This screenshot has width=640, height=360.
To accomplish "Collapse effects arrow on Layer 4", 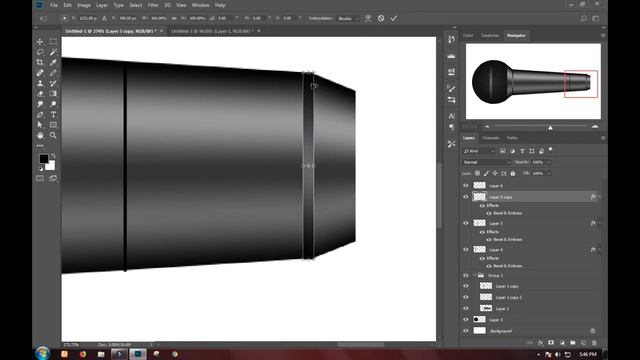I will (600, 249).
